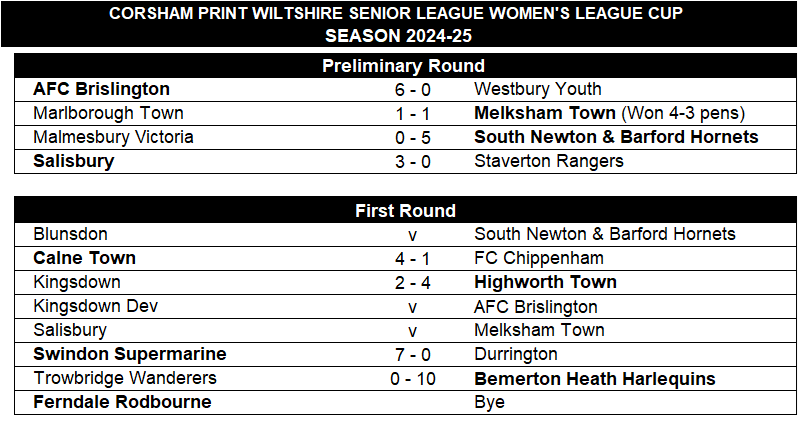
Task: Select Highworth Town winner cell
Action: [x=545, y=282]
